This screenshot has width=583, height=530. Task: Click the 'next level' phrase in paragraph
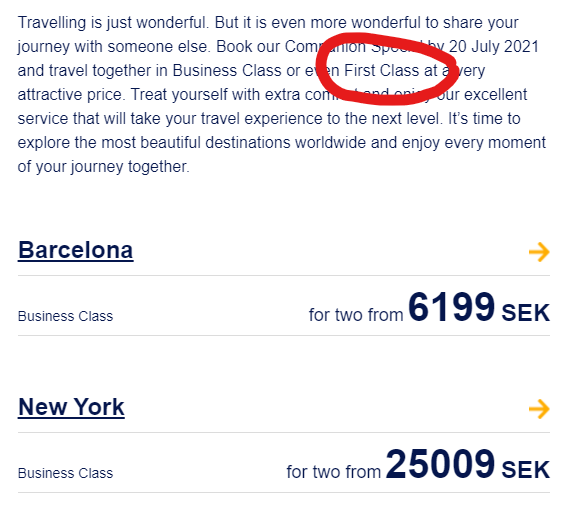[x=405, y=119]
